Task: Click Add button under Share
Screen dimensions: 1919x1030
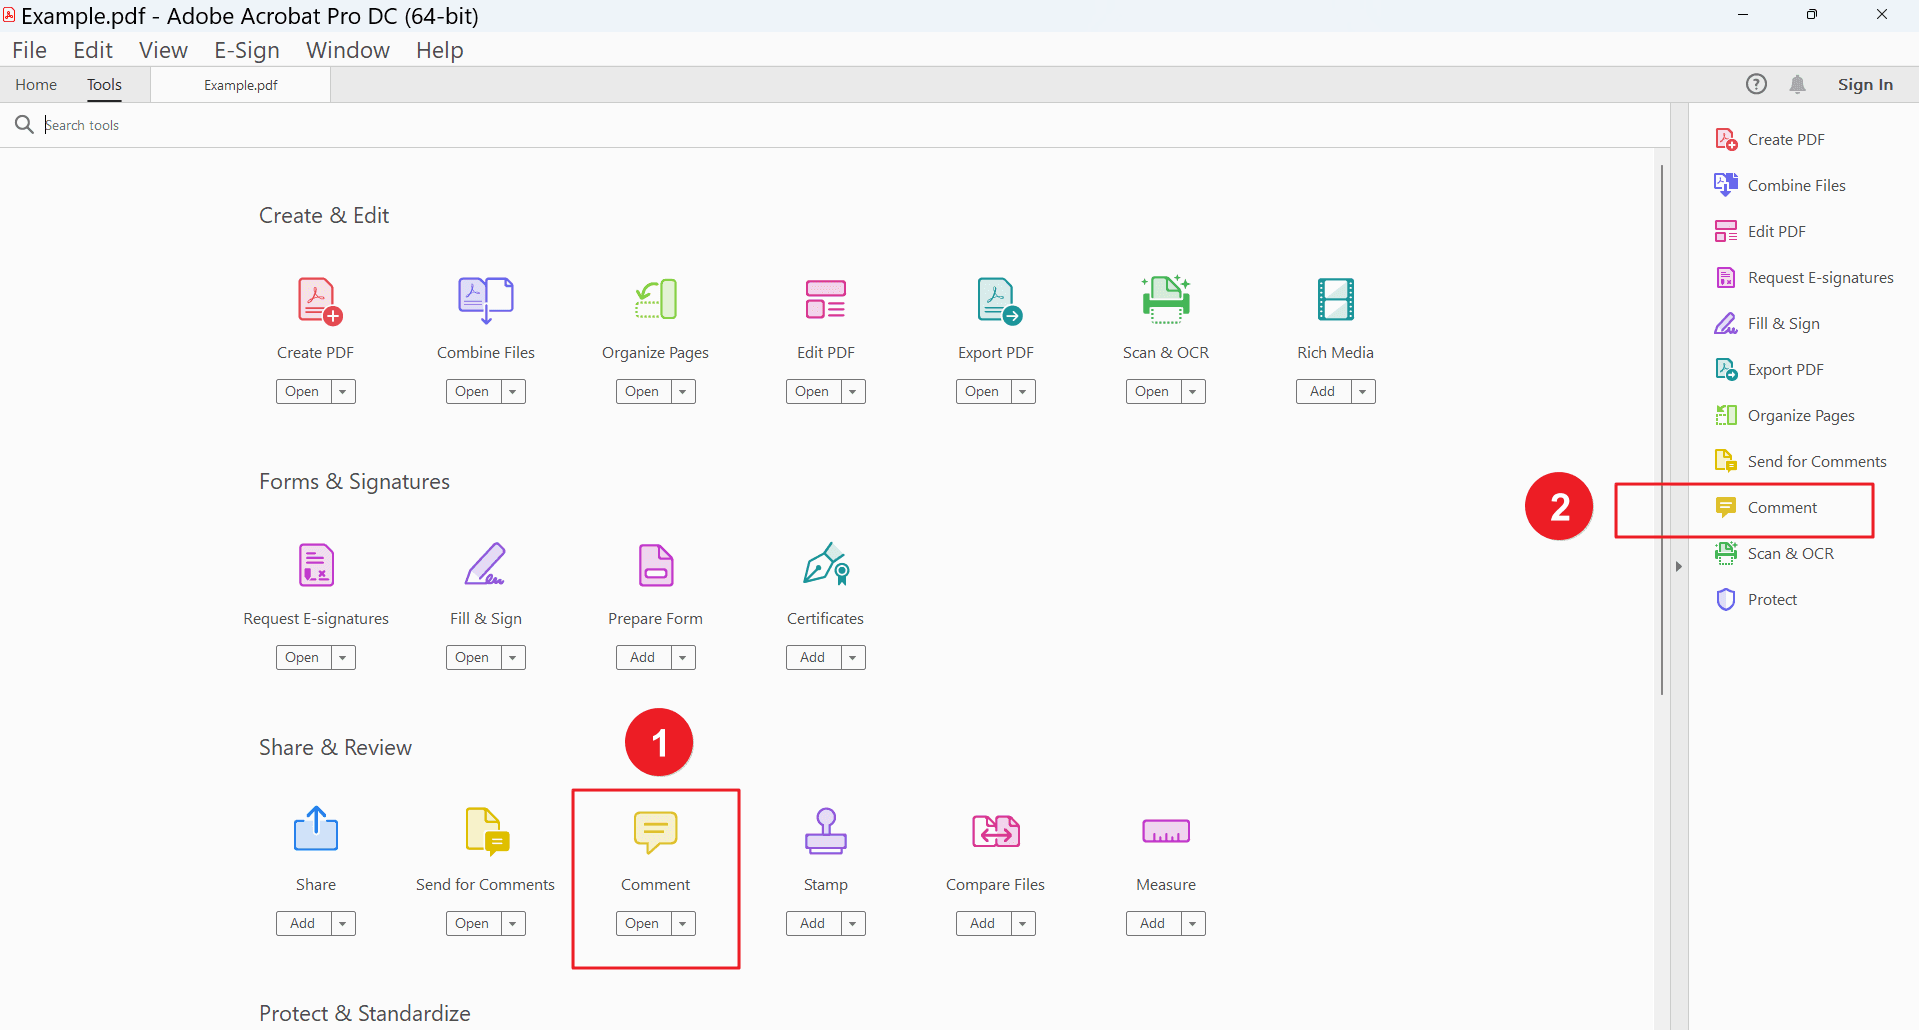Action: coord(303,923)
